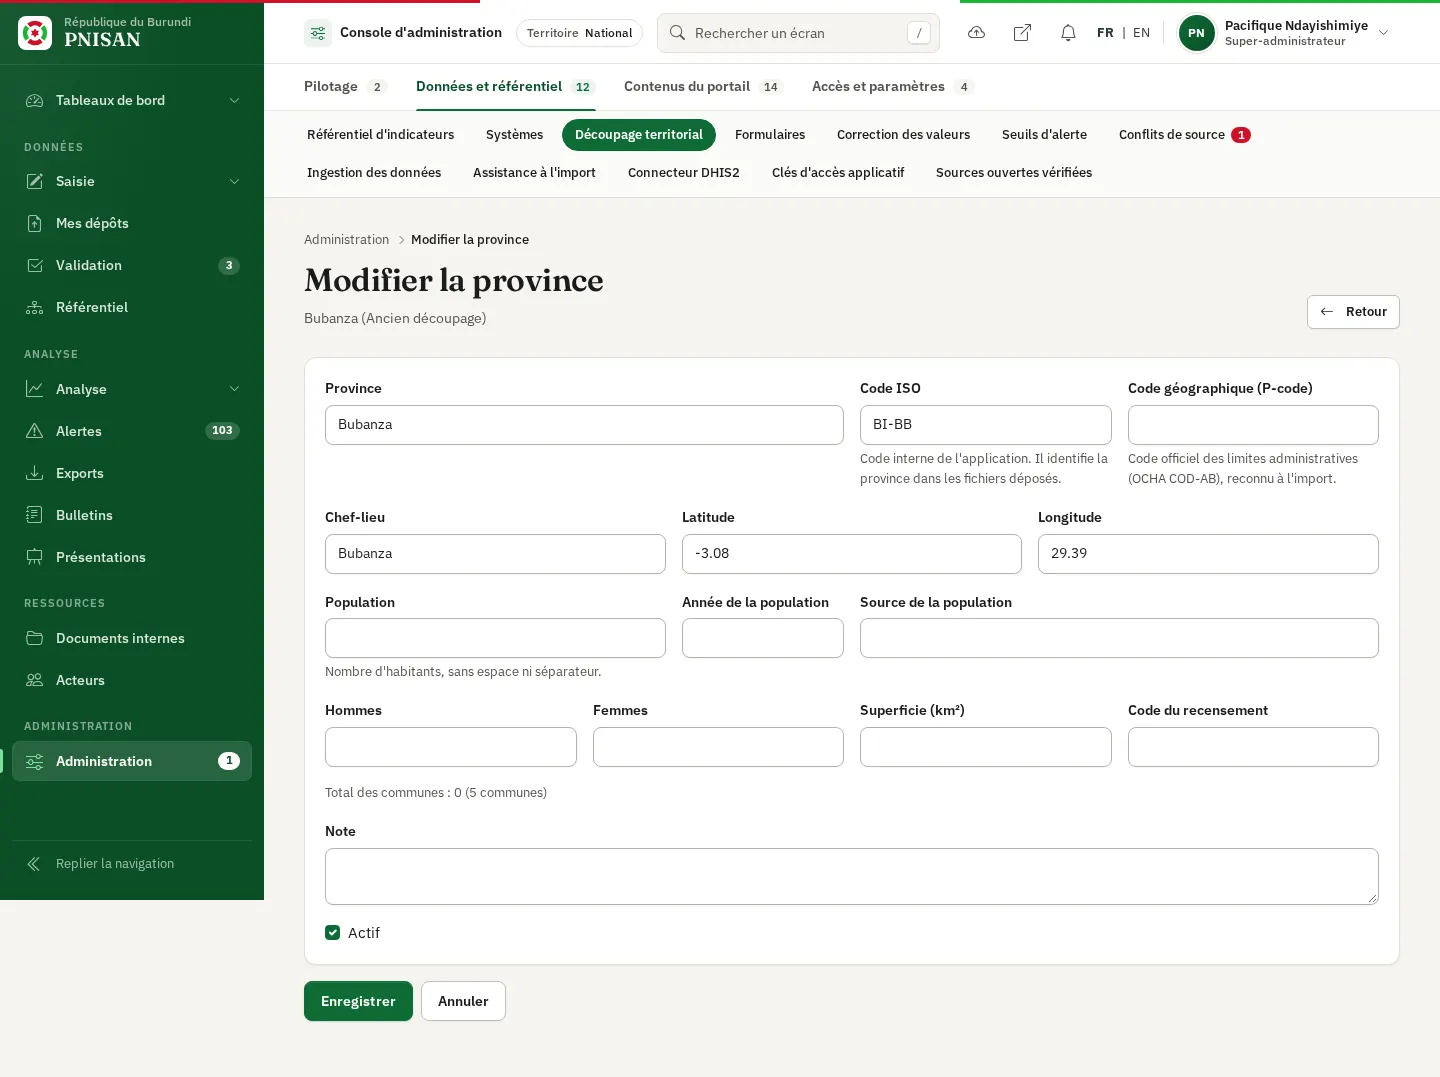Click the Annuler button
1440x1077 pixels.
pos(463,1001)
